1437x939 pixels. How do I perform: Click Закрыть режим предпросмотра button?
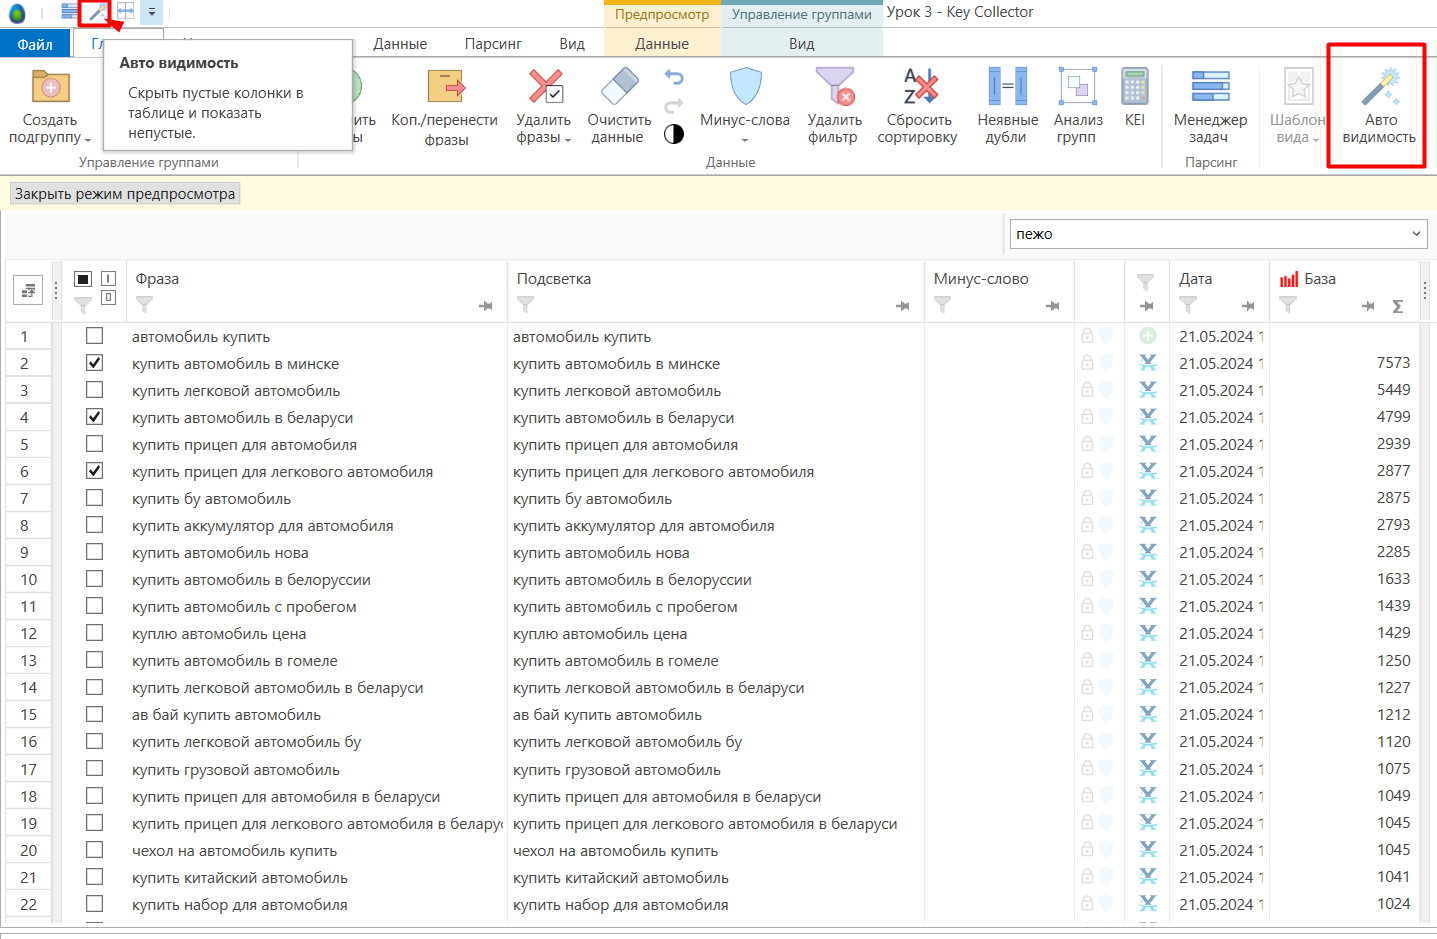coord(125,194)
